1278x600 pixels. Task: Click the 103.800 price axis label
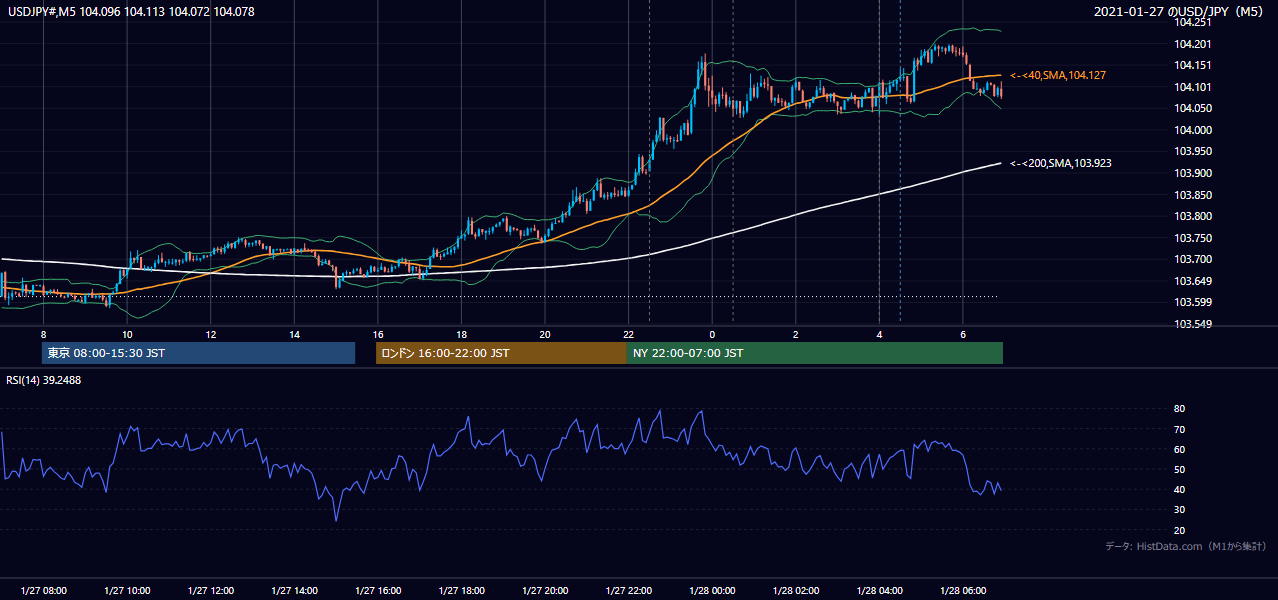pyautogui.click(x=1192, y=216)
